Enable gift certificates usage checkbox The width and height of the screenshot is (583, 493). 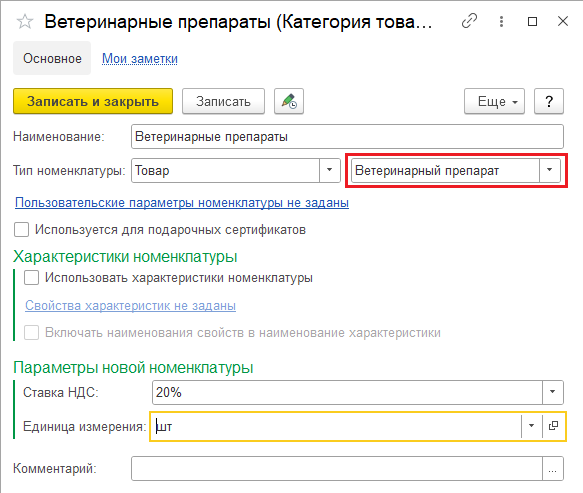21,230
